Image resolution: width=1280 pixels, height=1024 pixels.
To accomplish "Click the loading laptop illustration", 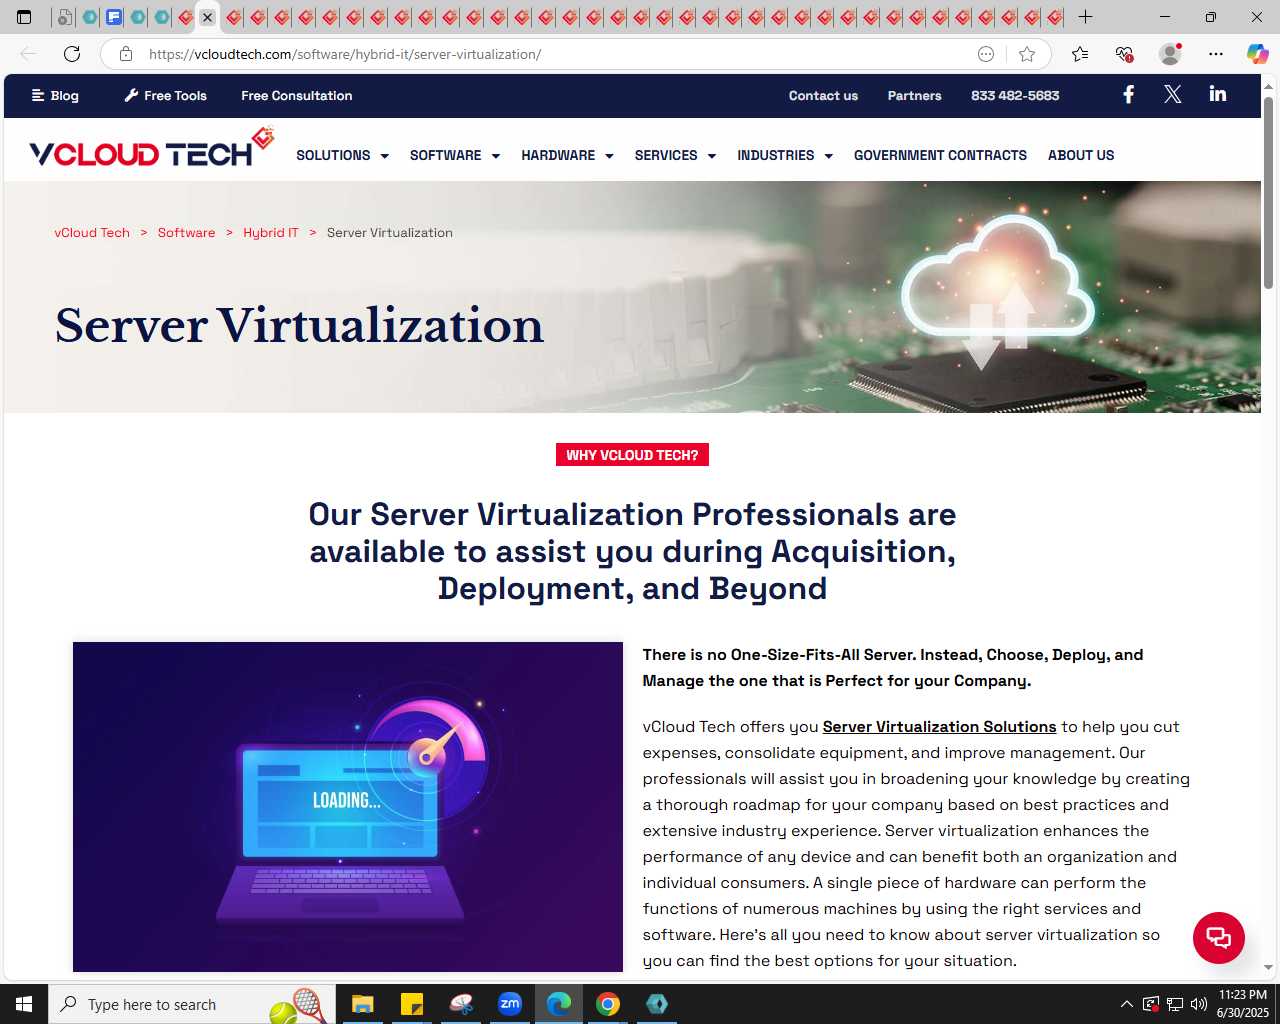I will 348,807.
